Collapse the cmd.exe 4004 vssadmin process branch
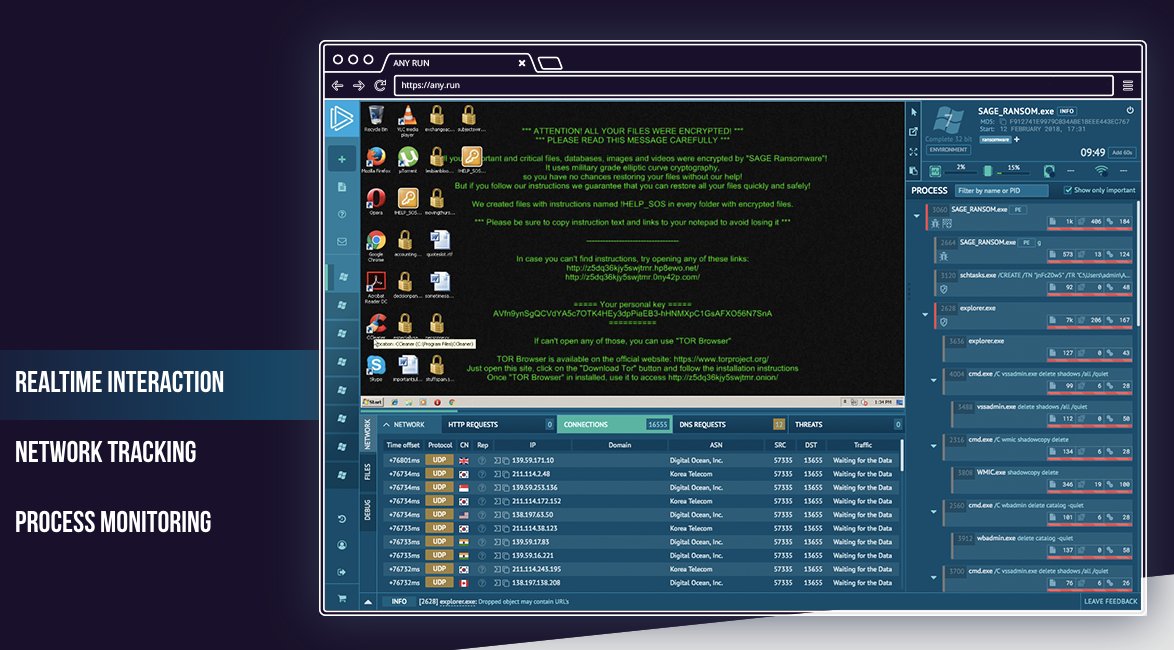The image size is (1174, 650). pos(934,380)
